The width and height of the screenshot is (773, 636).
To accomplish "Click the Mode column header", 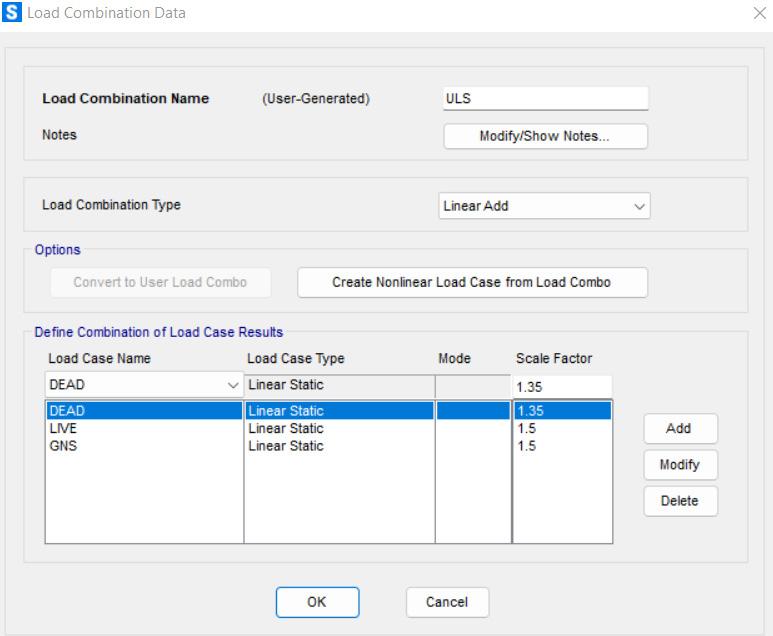I will (x=454, y=358).
